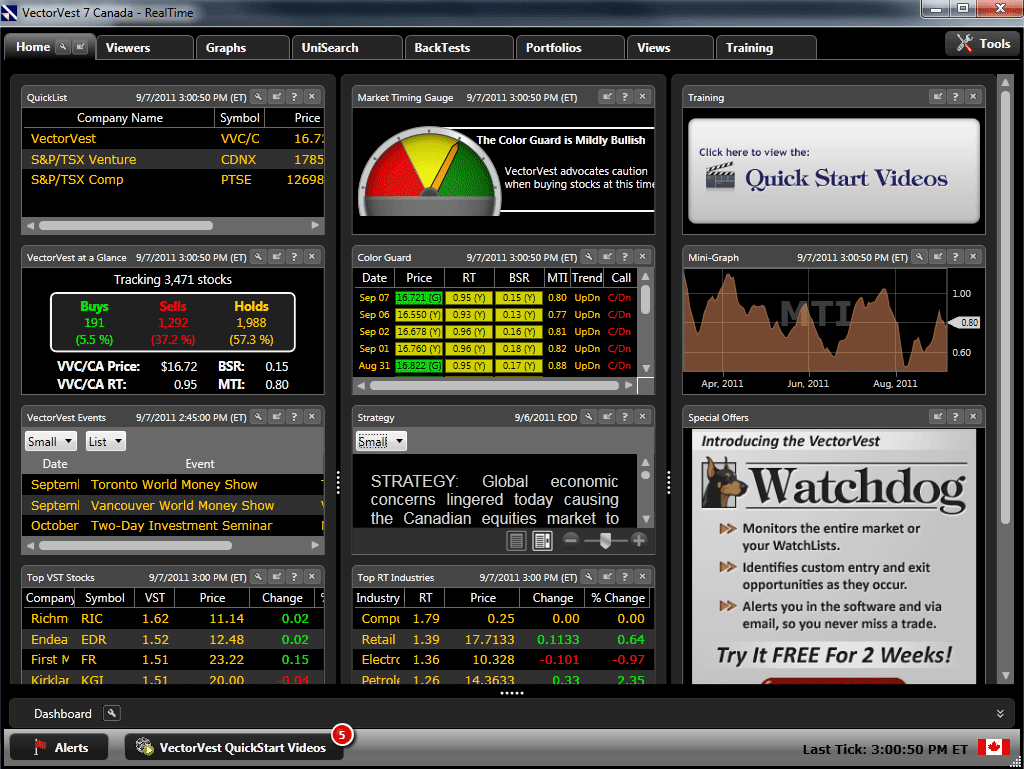Viewport: 1024px width, 769px height.
Task: Open the Tools menu button
Action: [983, 44]
